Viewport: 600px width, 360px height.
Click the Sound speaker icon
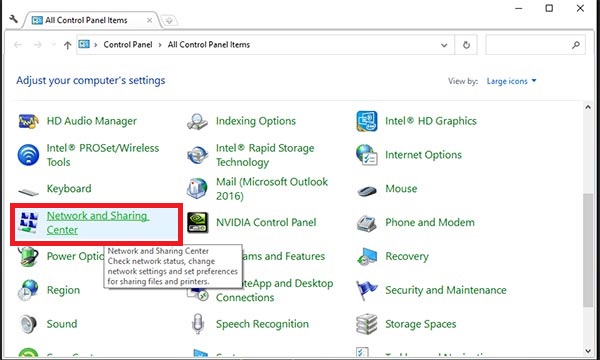tap(28, 324)
